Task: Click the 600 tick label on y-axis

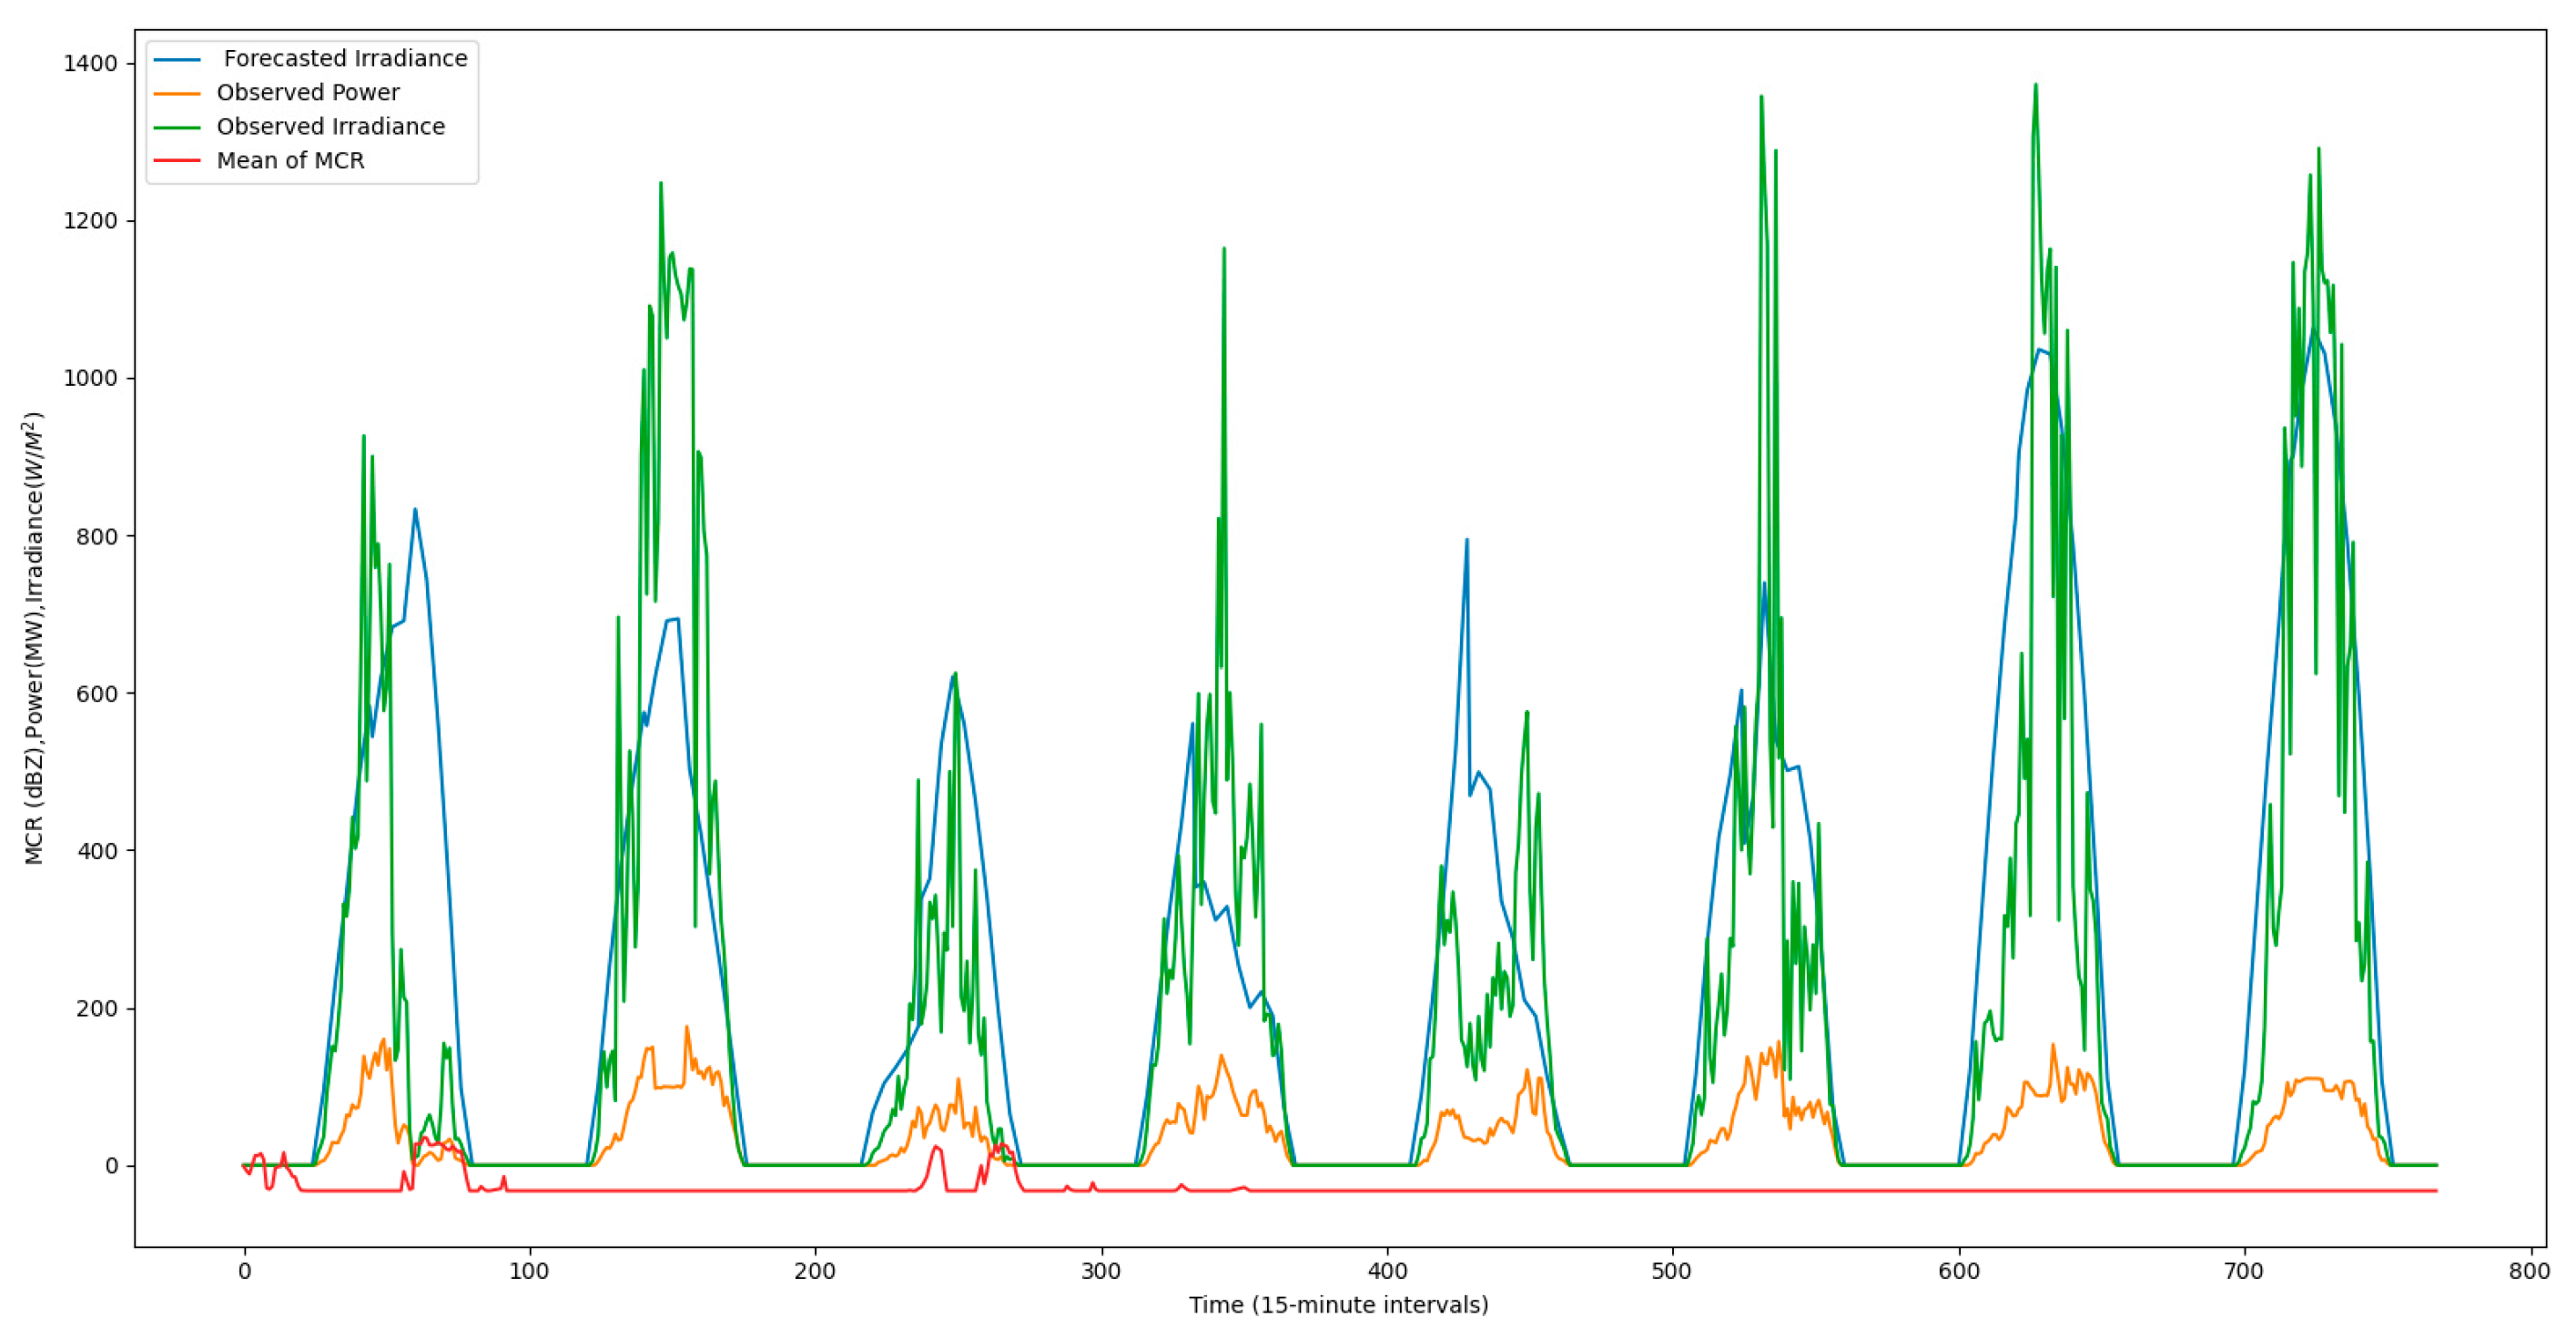Action: tap(97, 694)
